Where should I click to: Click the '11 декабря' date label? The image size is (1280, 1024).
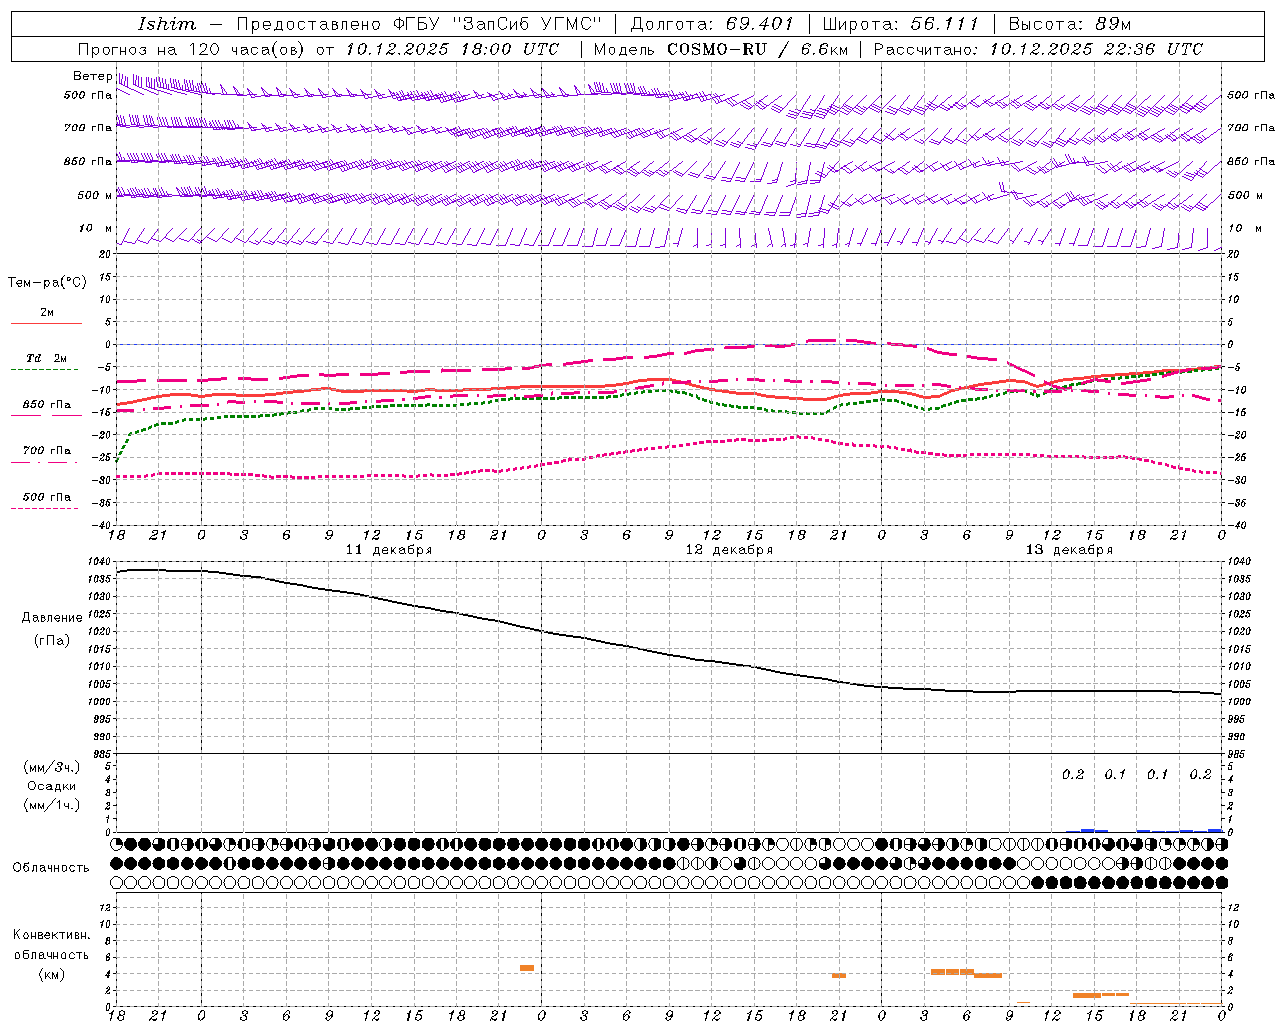coord(389,550)
